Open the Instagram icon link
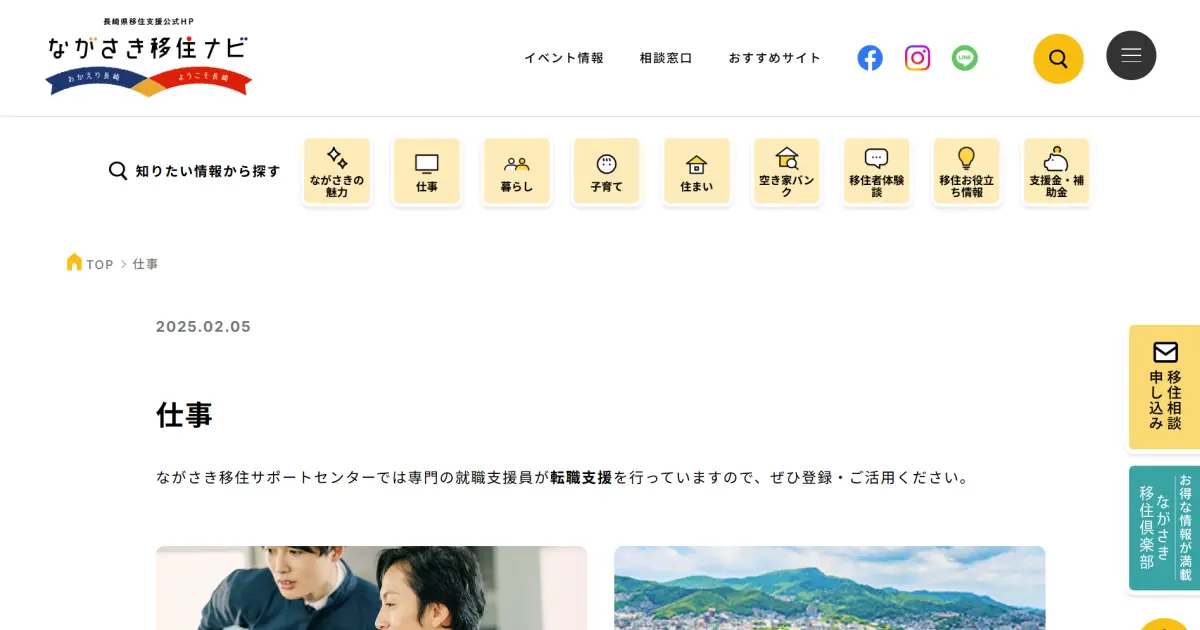The height and width of the screenshot is (630, 1200). coord(917,58)
